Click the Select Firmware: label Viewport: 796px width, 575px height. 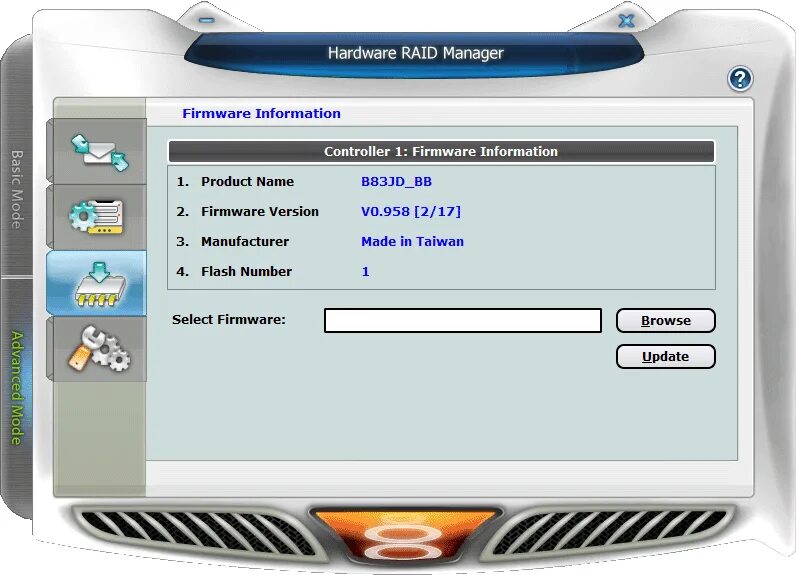(x=229, y=319)
